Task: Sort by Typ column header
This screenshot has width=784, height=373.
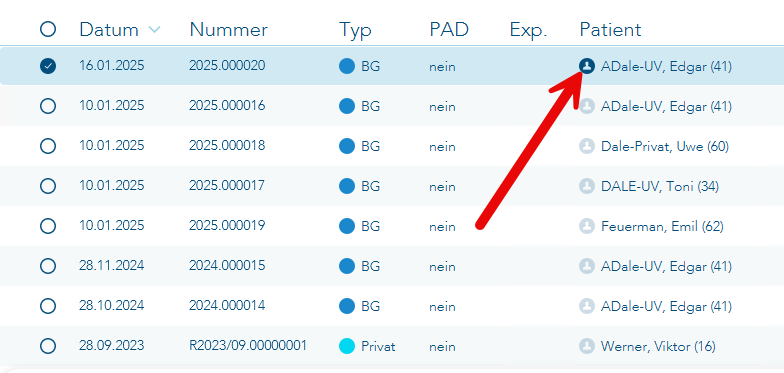Action: point(355,30)
